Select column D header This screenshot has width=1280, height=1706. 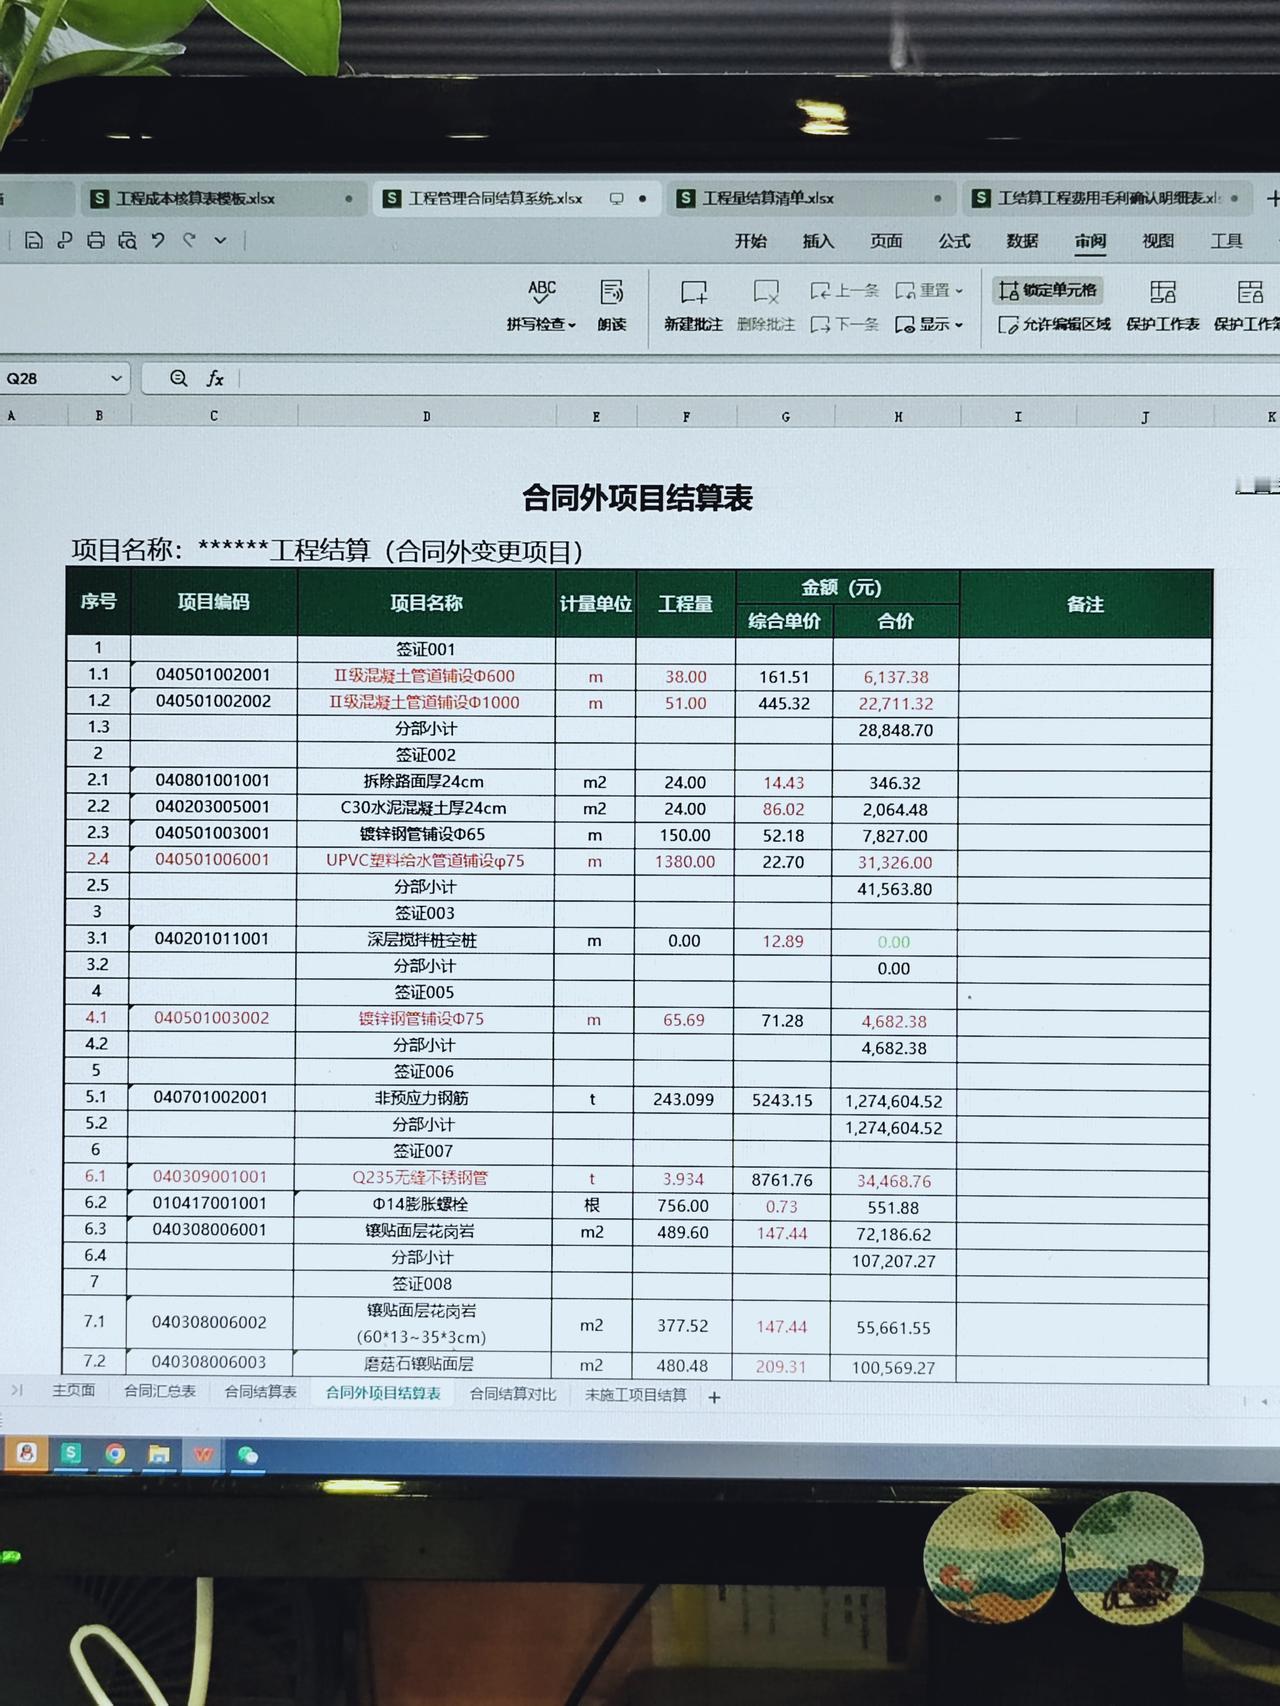click(427, 416)
